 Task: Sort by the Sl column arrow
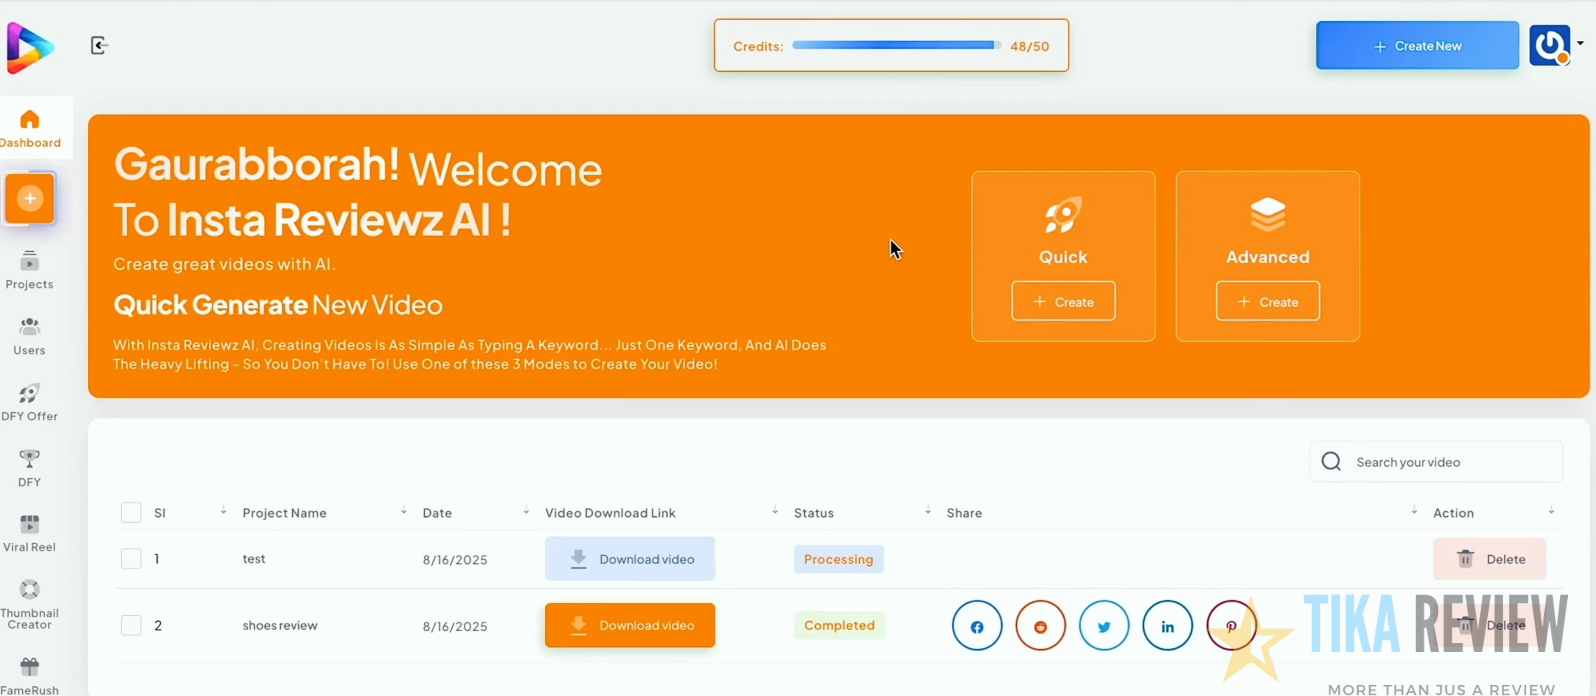(223, 511)
